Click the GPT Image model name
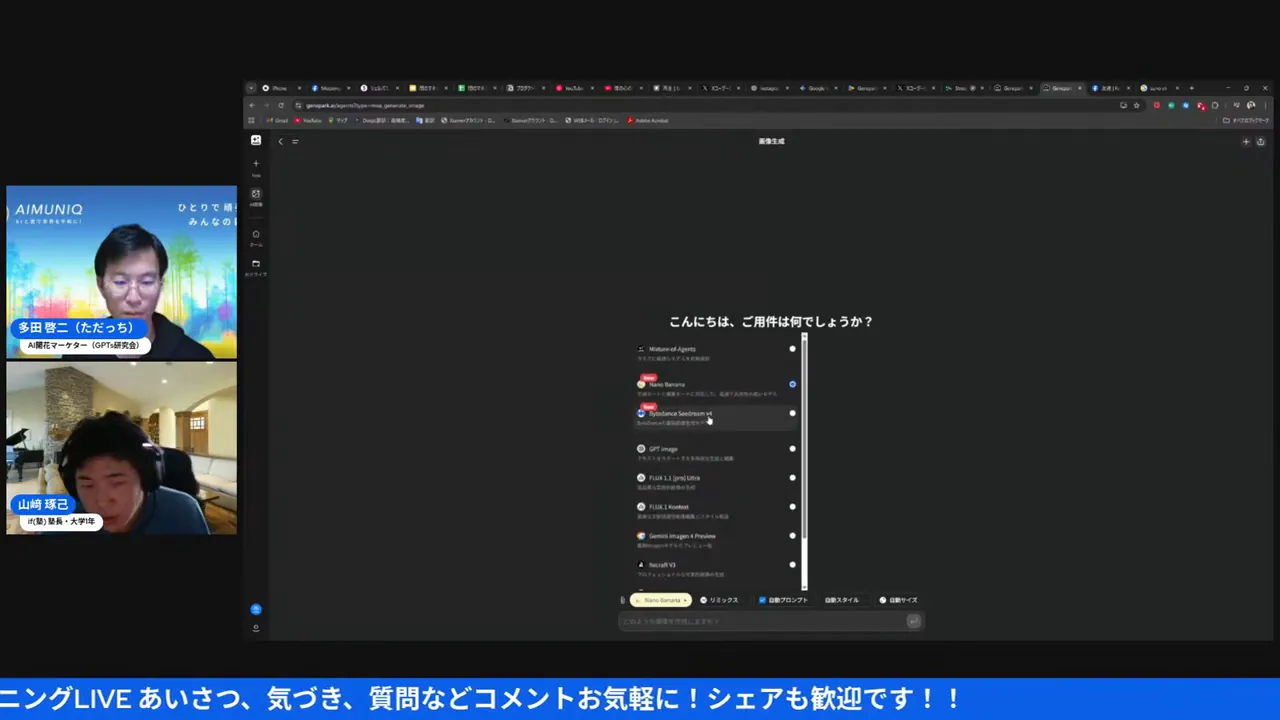 point(663,449)
